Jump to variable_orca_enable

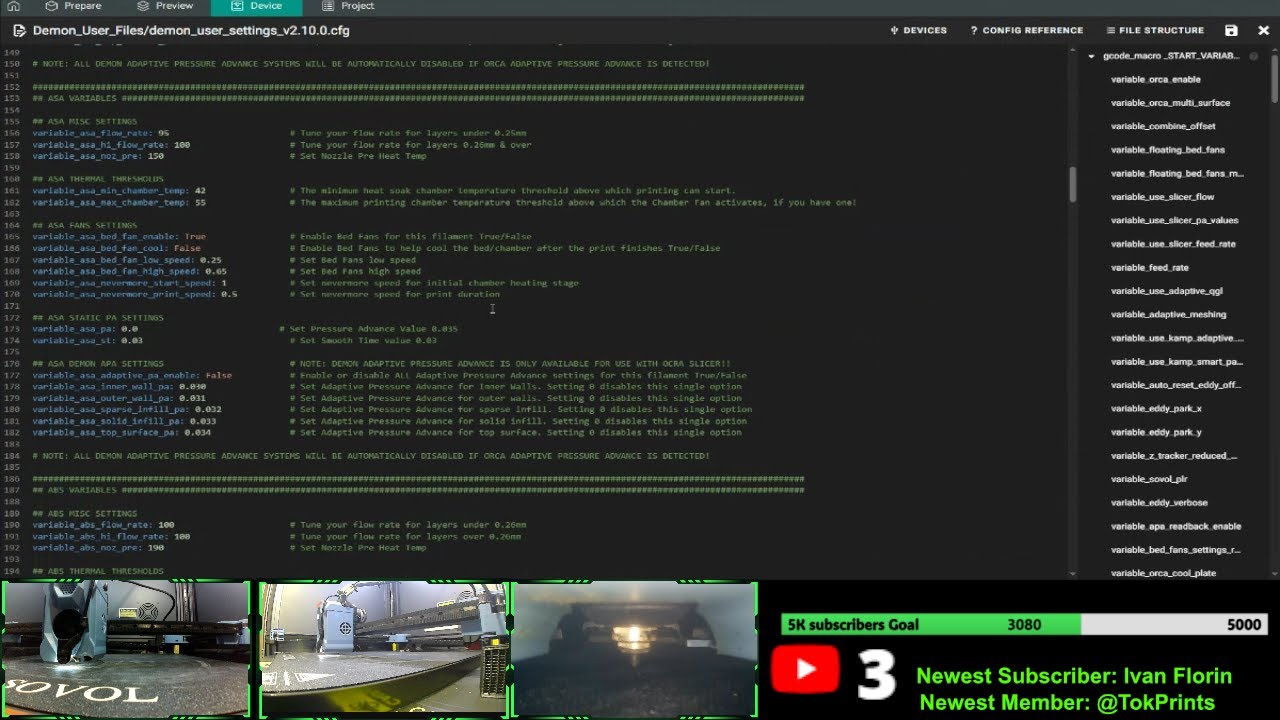point(1155,79)
